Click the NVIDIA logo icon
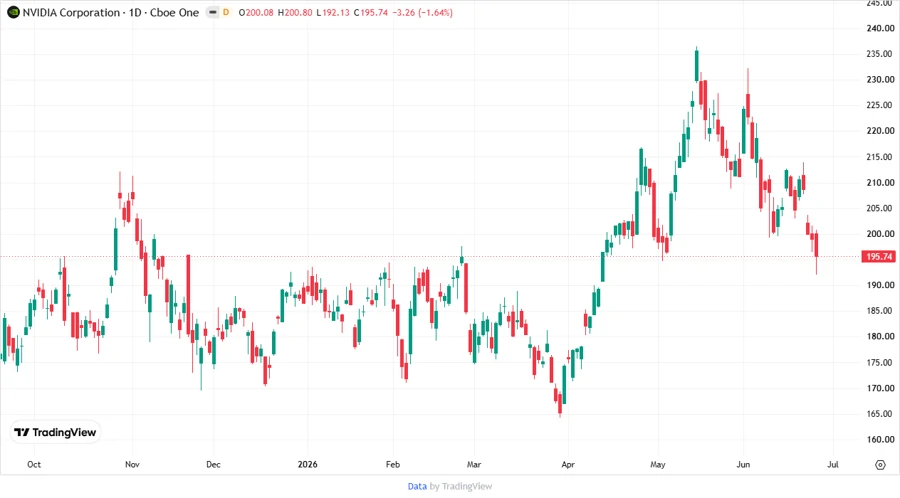 (x=13, y=12)
